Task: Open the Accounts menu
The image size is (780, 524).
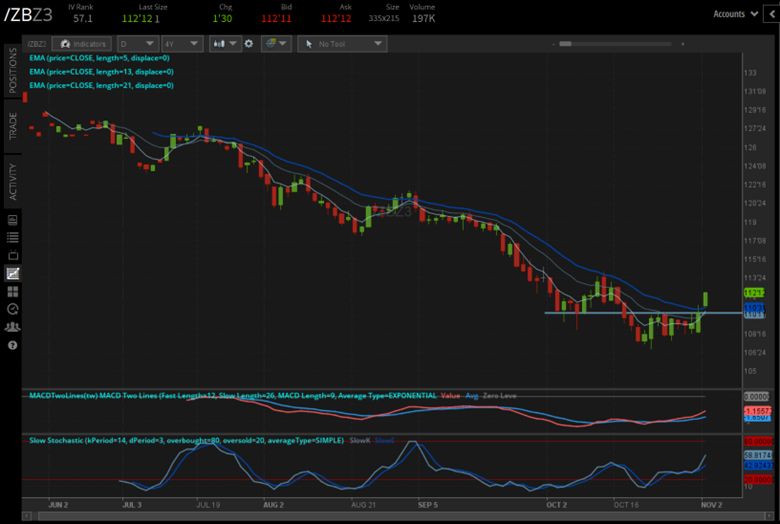Action: coord(734,14)
